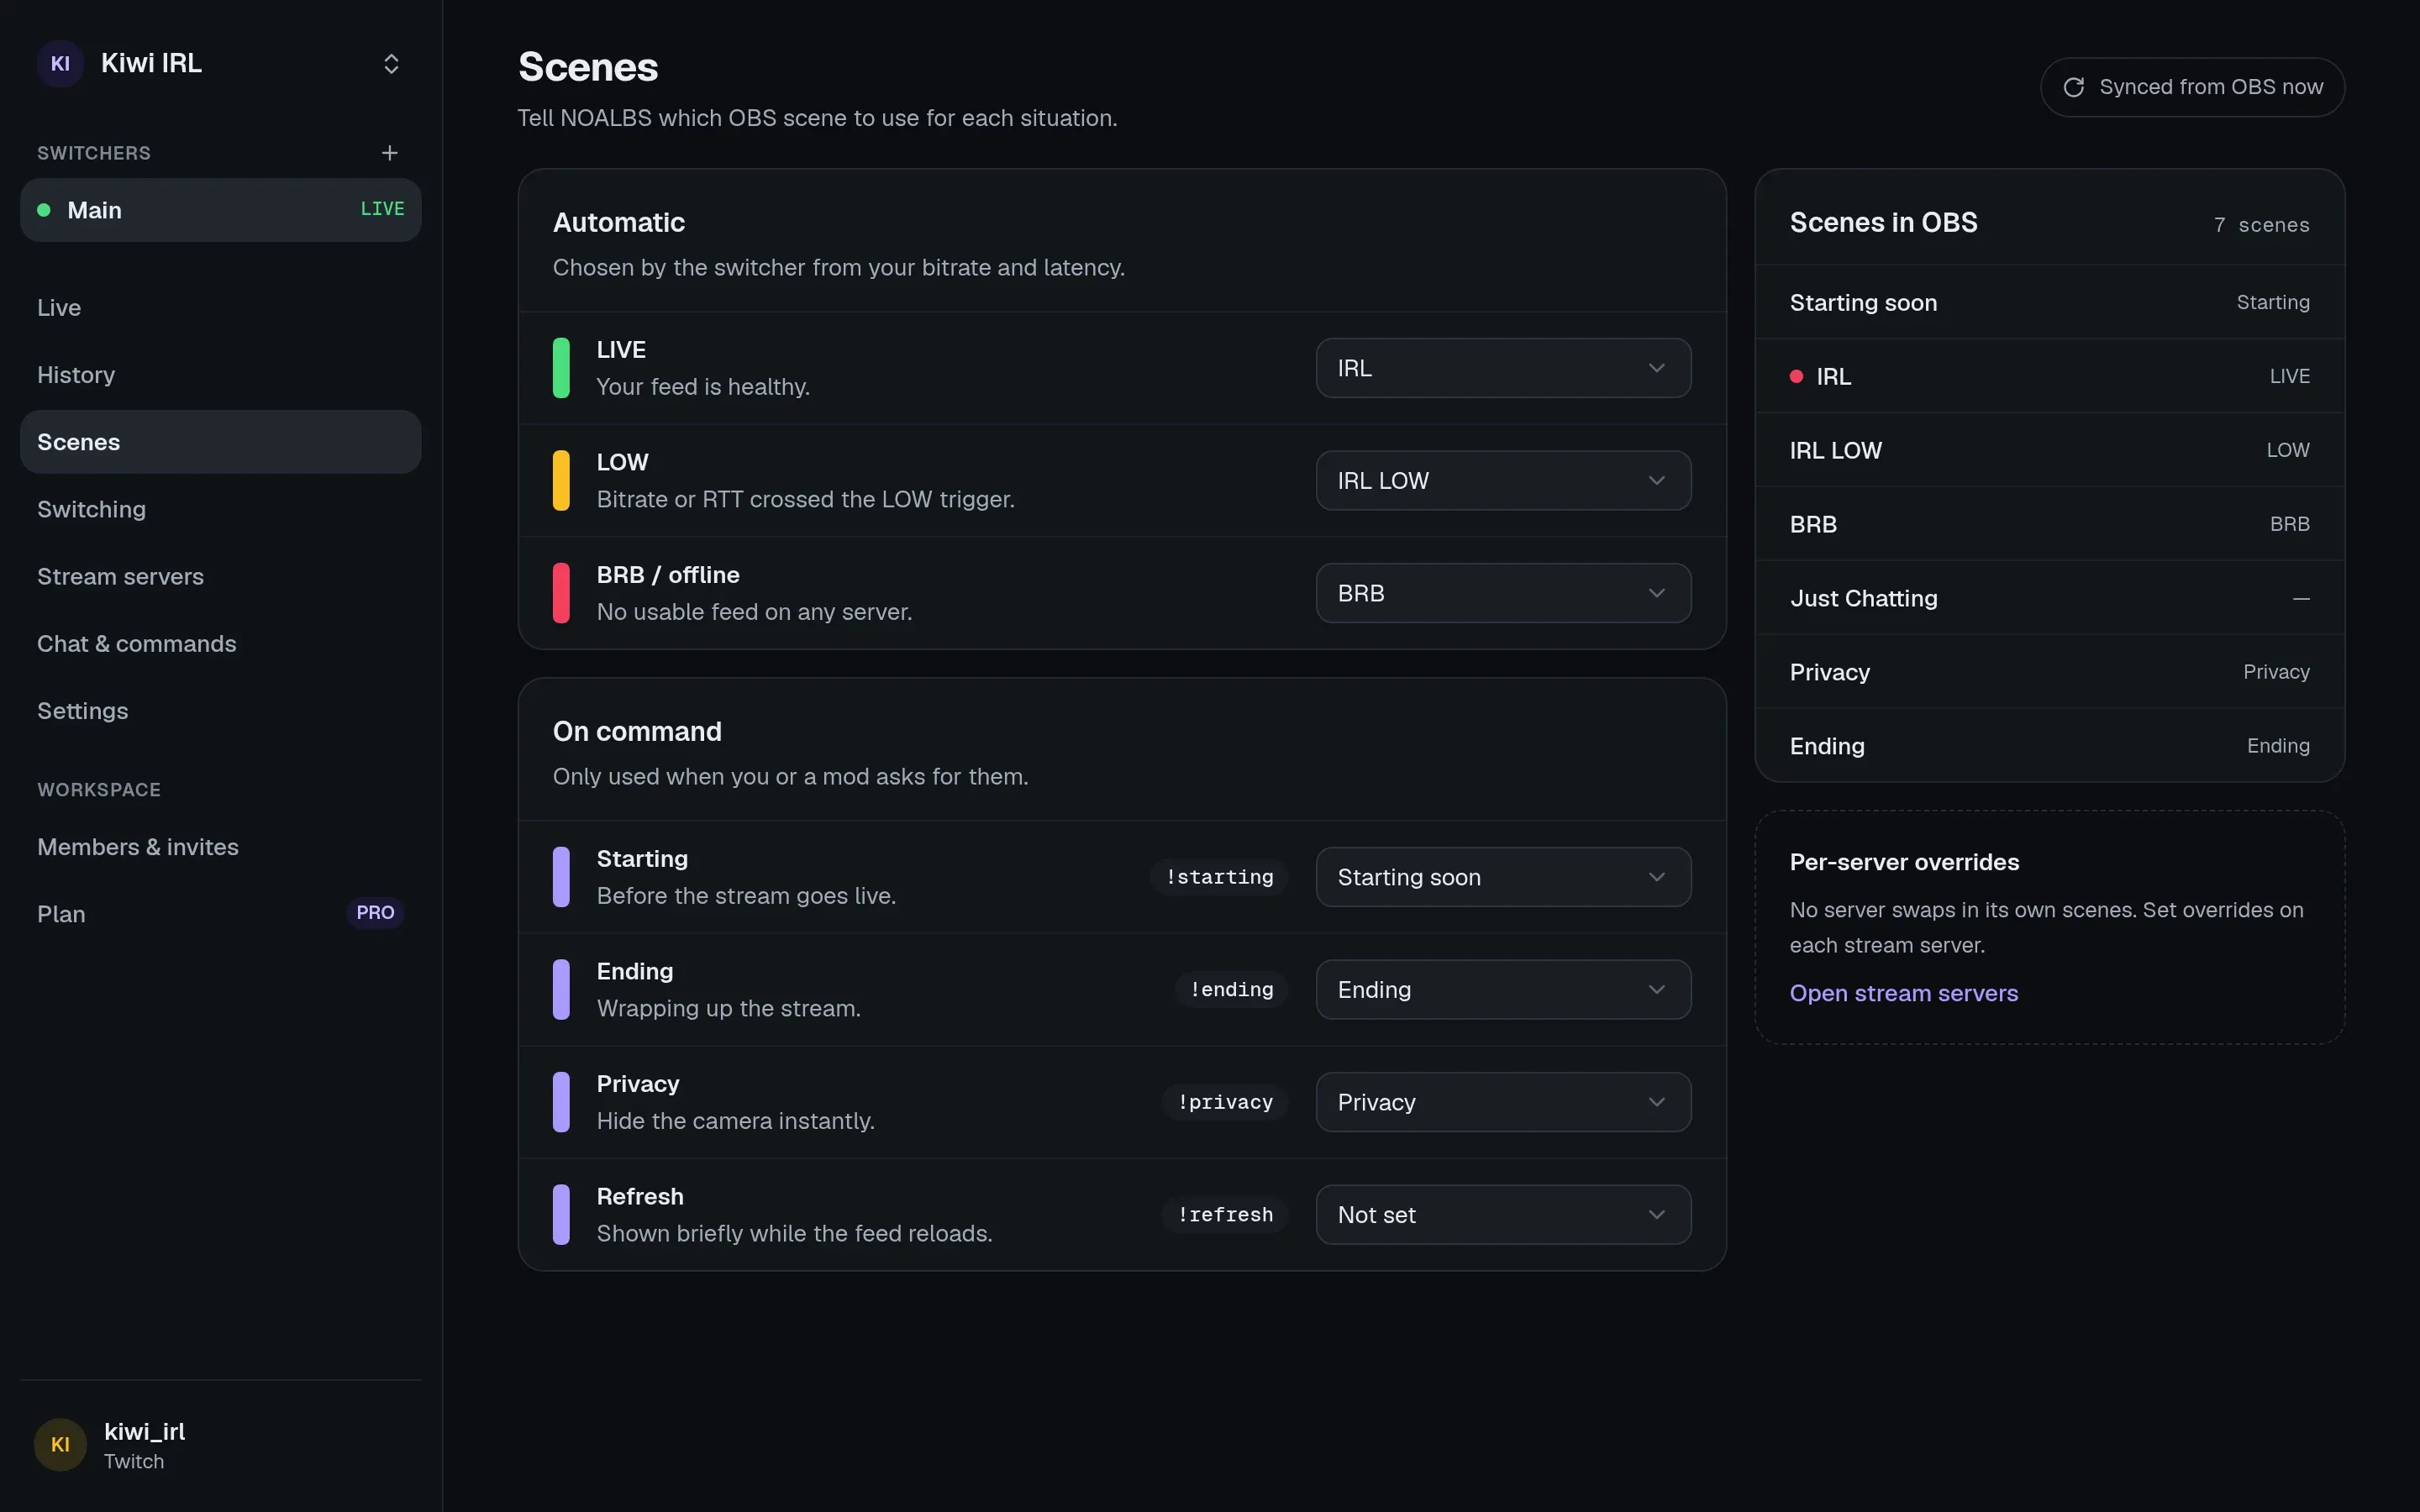The width and height of the screenshot is (2420, 1512).
Task: Select Just Chatting in OBS scene list
Action: [x=2049, y=598]
